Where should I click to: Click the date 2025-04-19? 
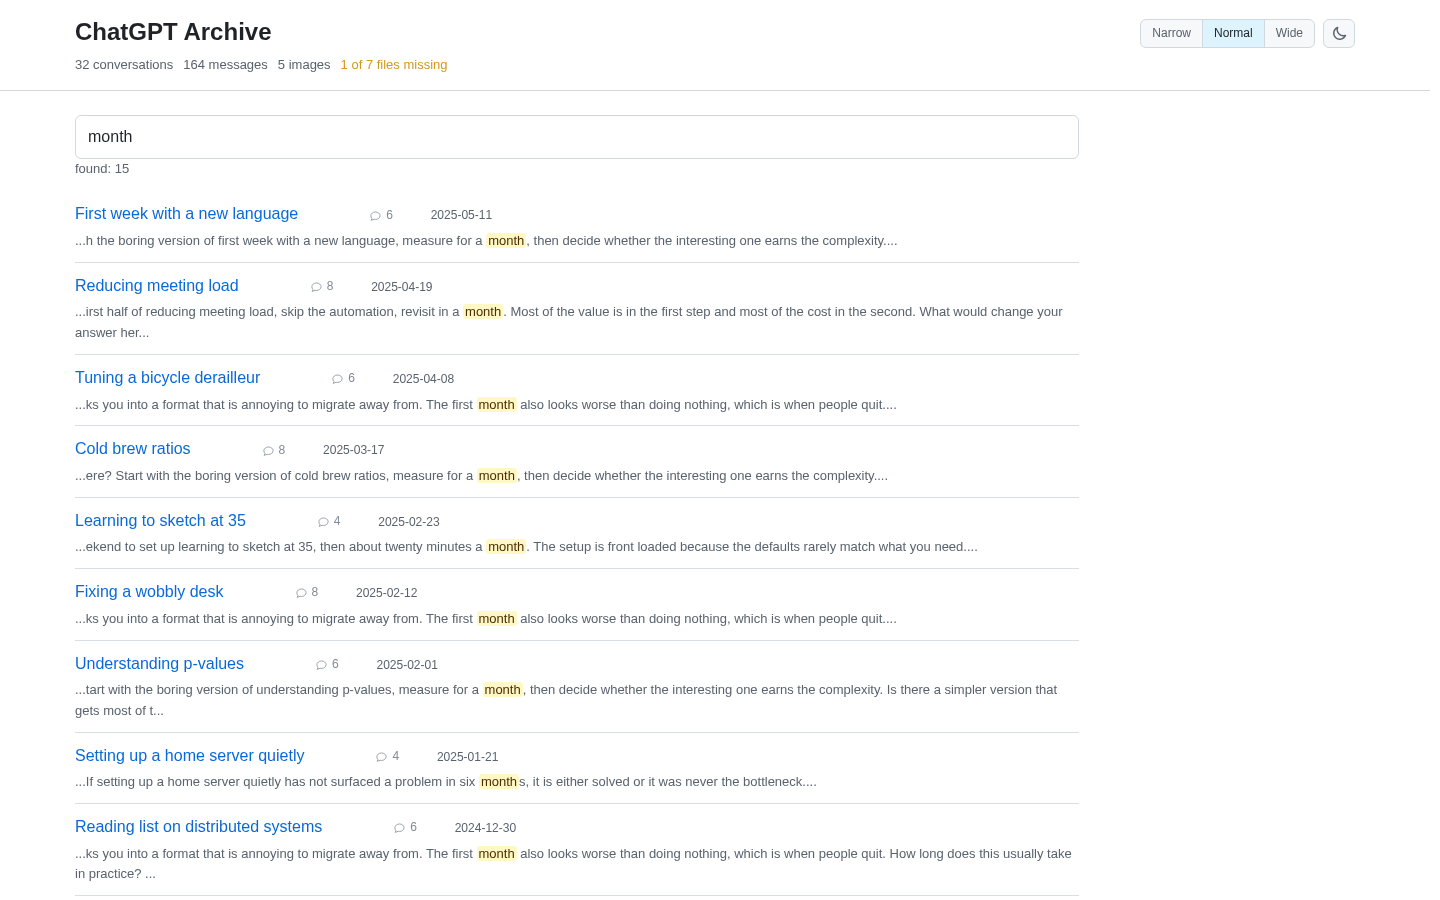point(402,287)
